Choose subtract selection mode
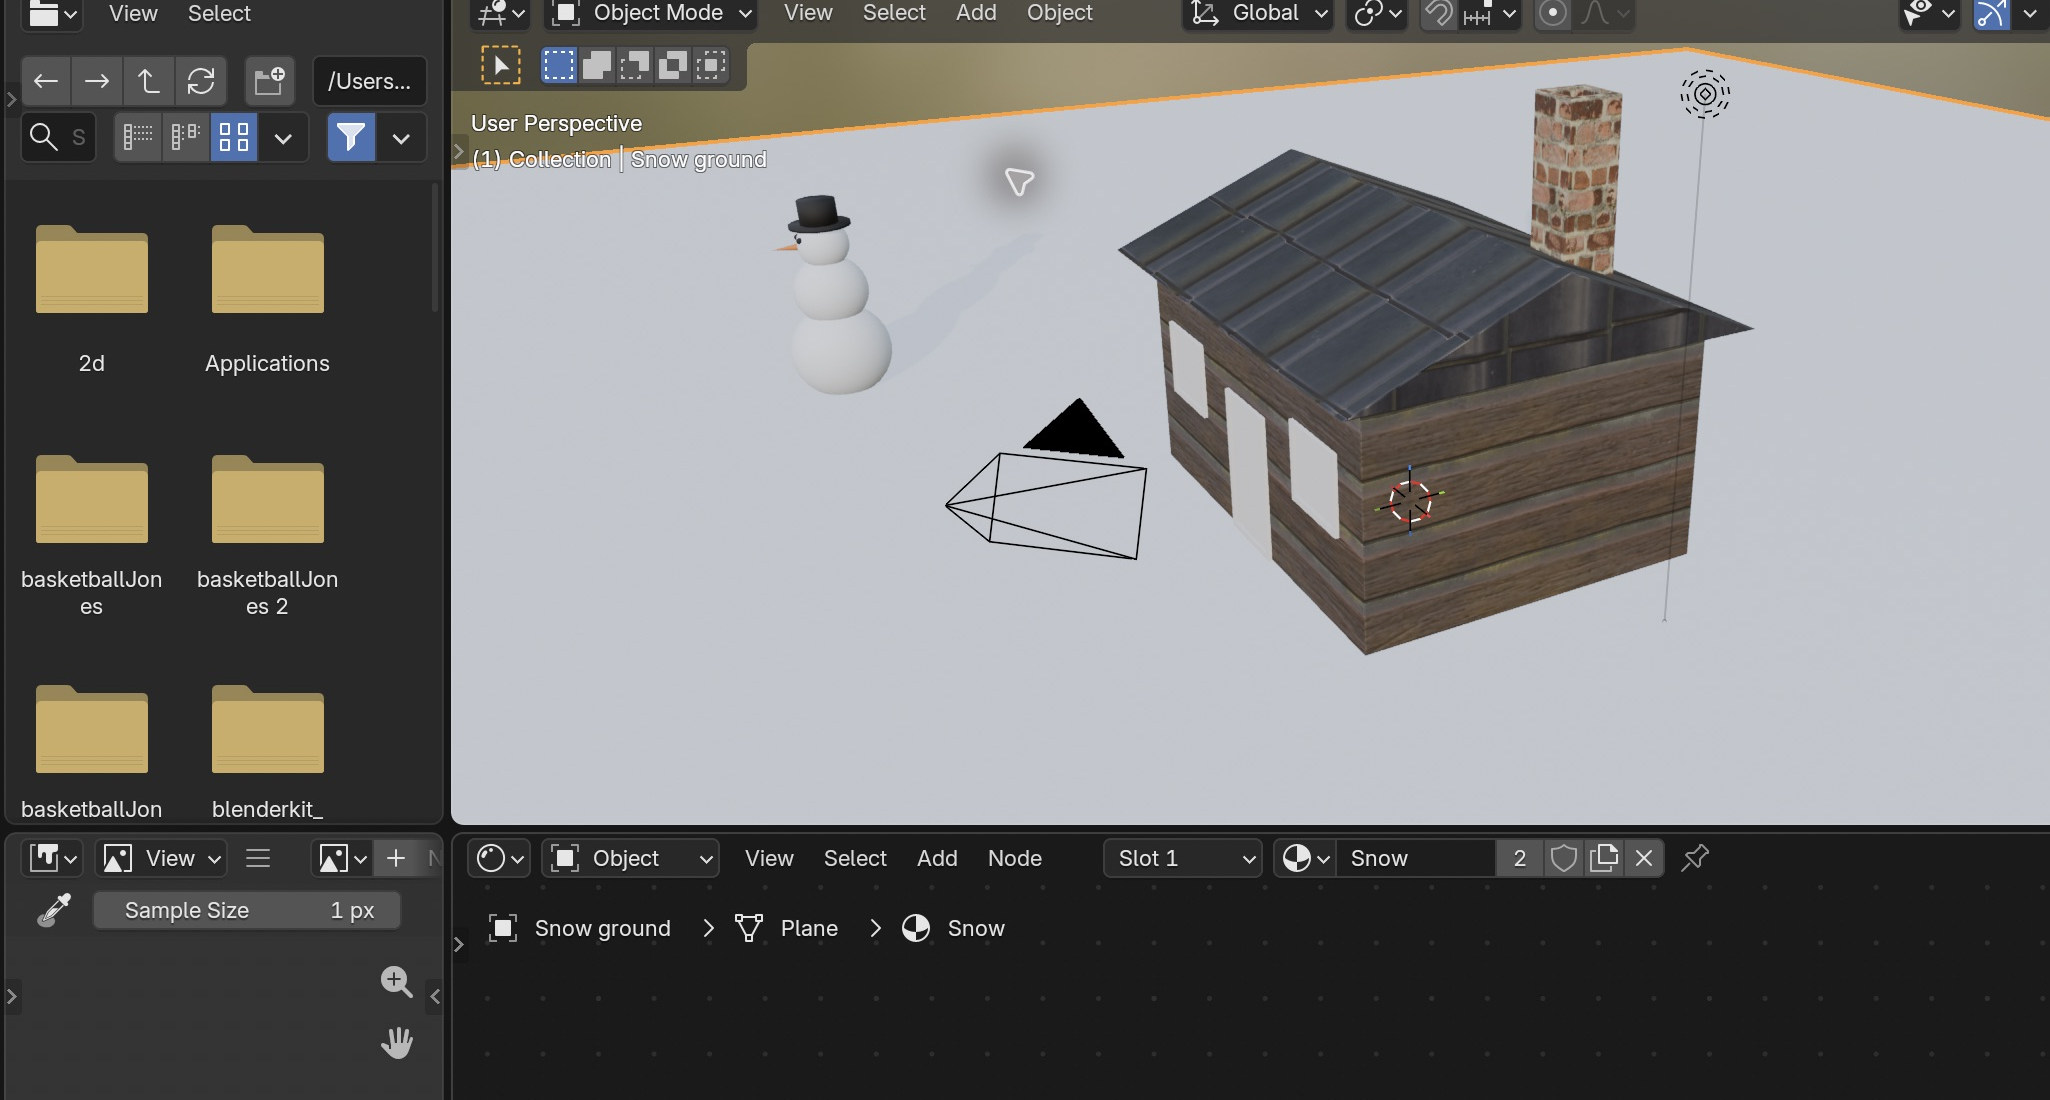This screenshot has height=1100, width=2050. (x=635, y=66)
